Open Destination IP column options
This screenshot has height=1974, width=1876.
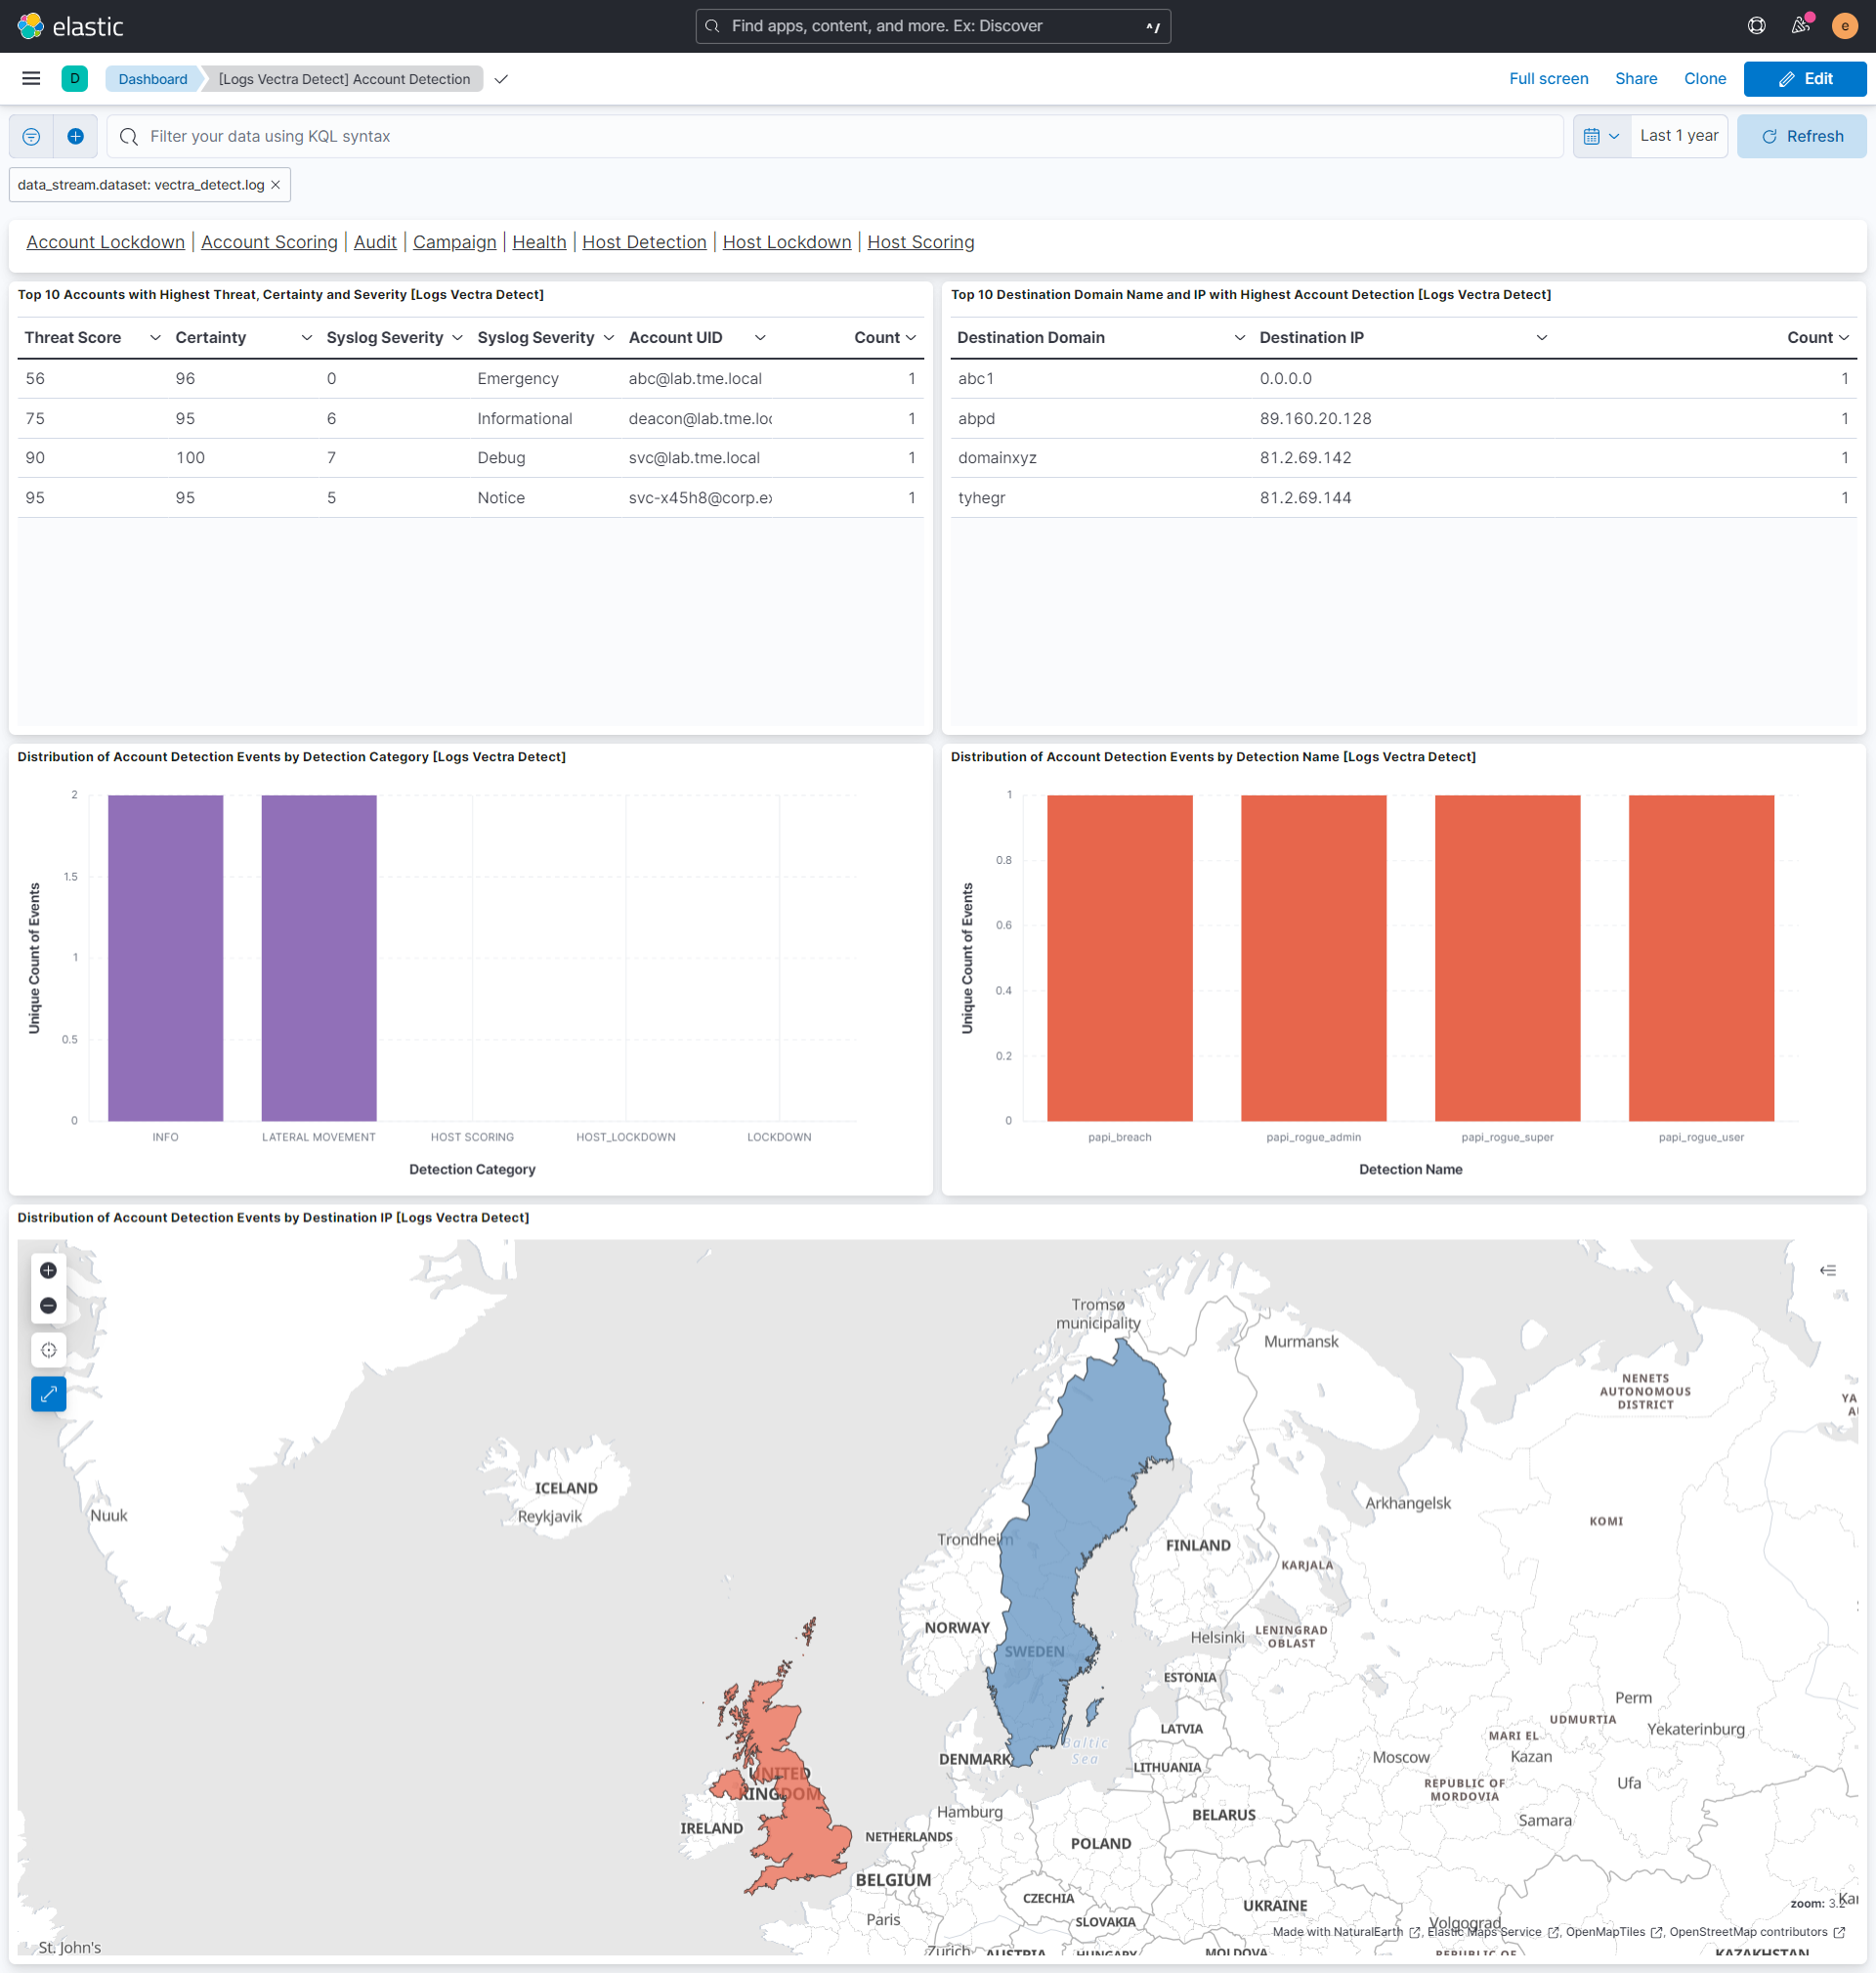tap(1541, 338)
